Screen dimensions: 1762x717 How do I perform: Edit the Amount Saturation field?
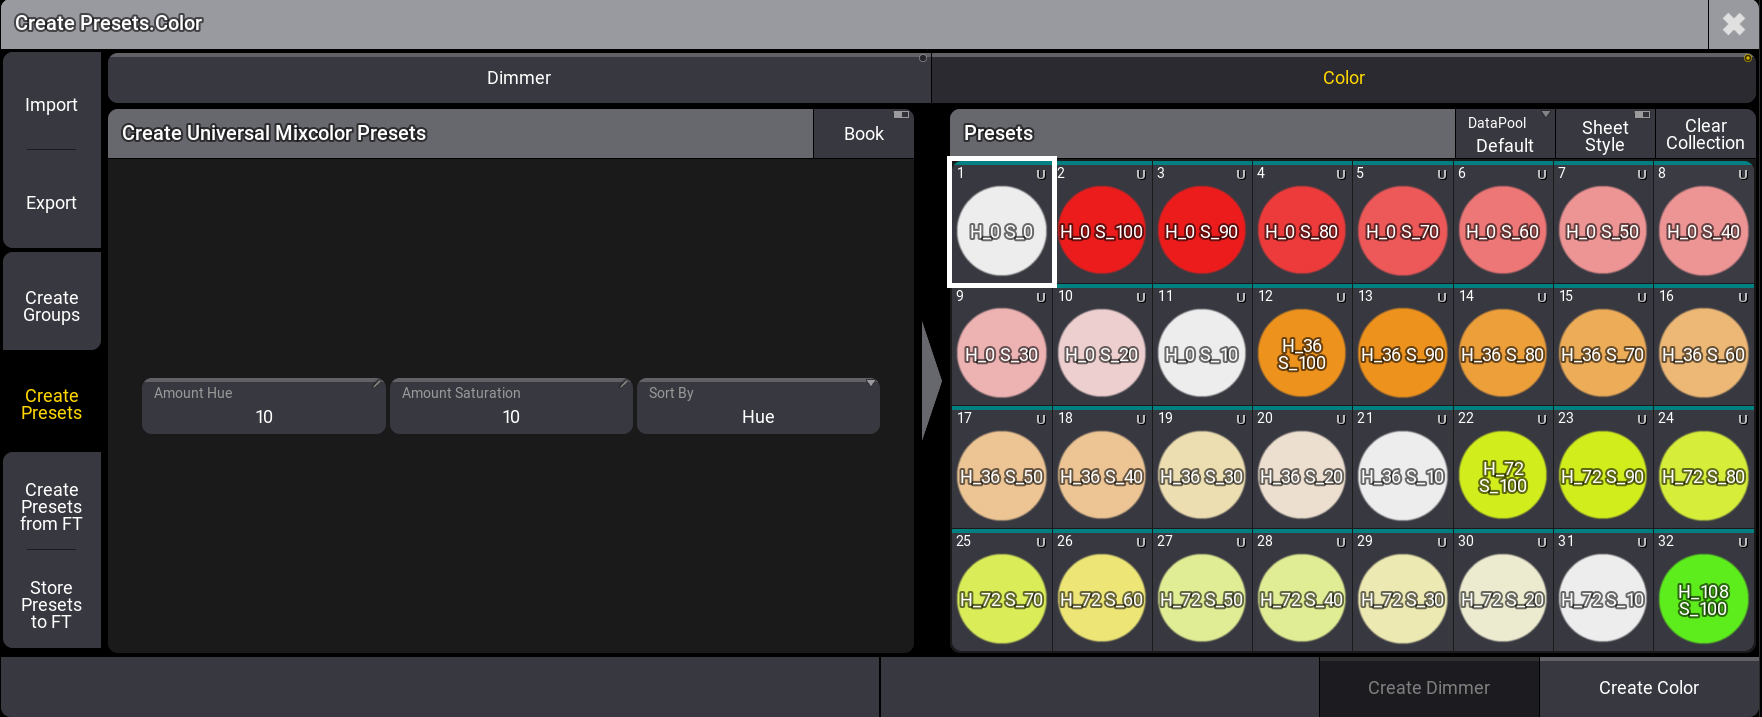point(511,406)
